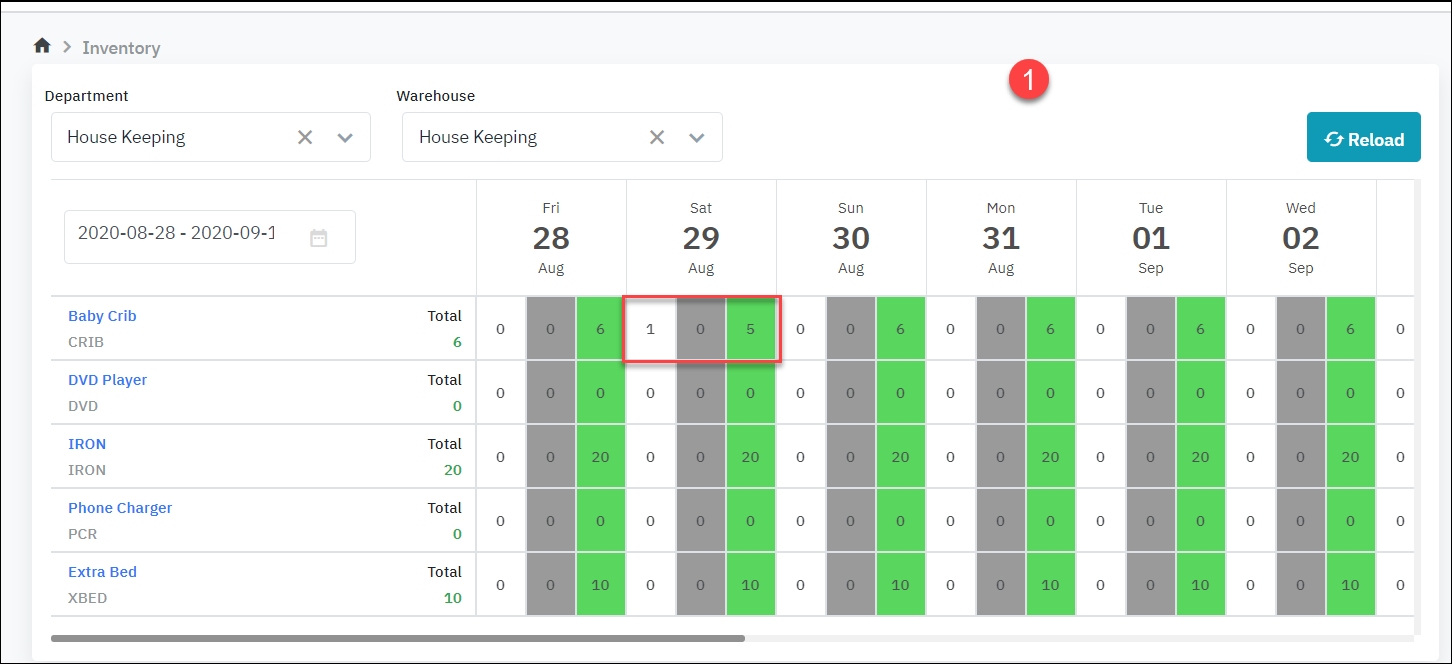Open the DVD Player item link
The width and height of the screenshot is (1452, 664).
click(107, 380)
